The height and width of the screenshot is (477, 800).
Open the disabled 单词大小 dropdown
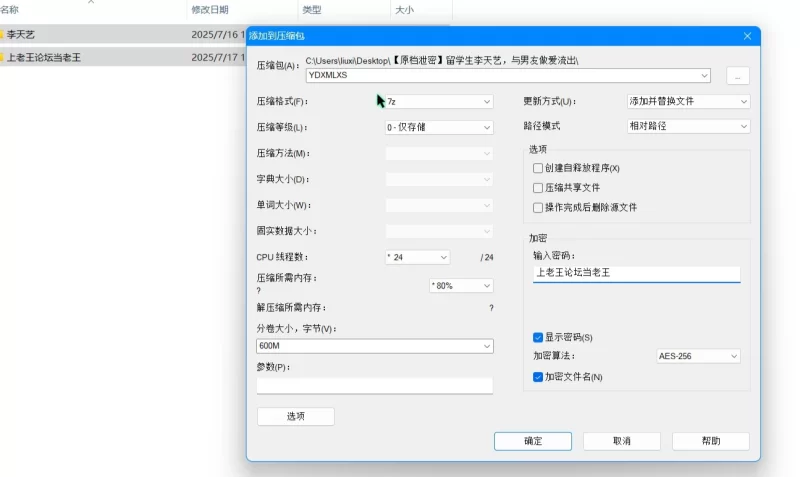coord(439,205)
